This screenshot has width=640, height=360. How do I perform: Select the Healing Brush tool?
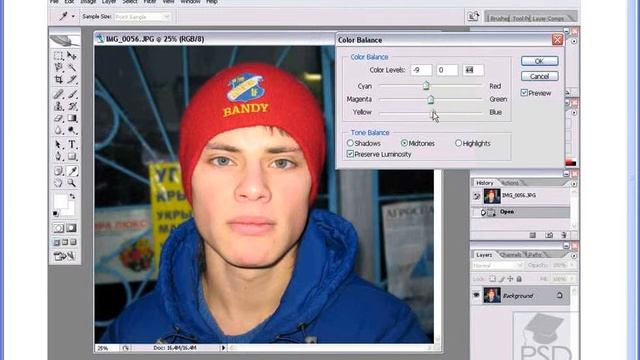click(58, 94)
